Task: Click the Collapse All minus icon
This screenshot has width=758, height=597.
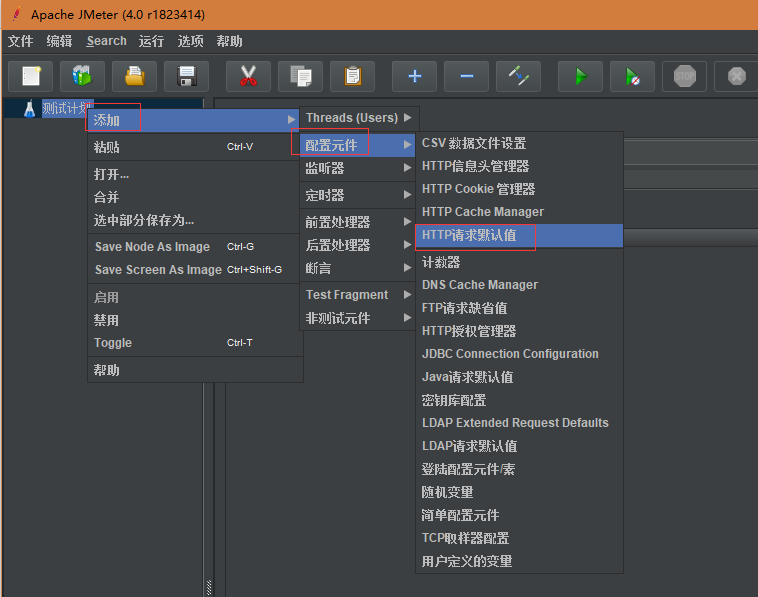Action: [x=466, y=76]
